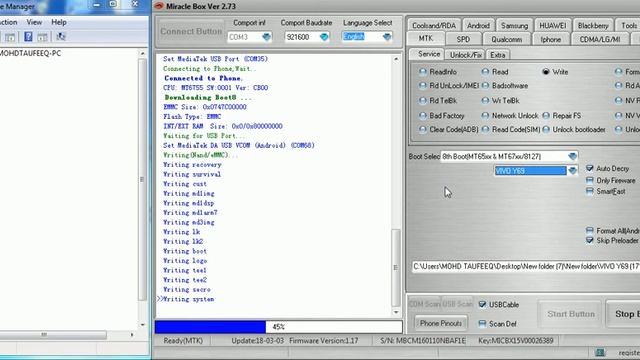The width and height of the screenshot is (640, 360).
Task: Toggle the Scan Def checkbox
Action: click(482, 324)
